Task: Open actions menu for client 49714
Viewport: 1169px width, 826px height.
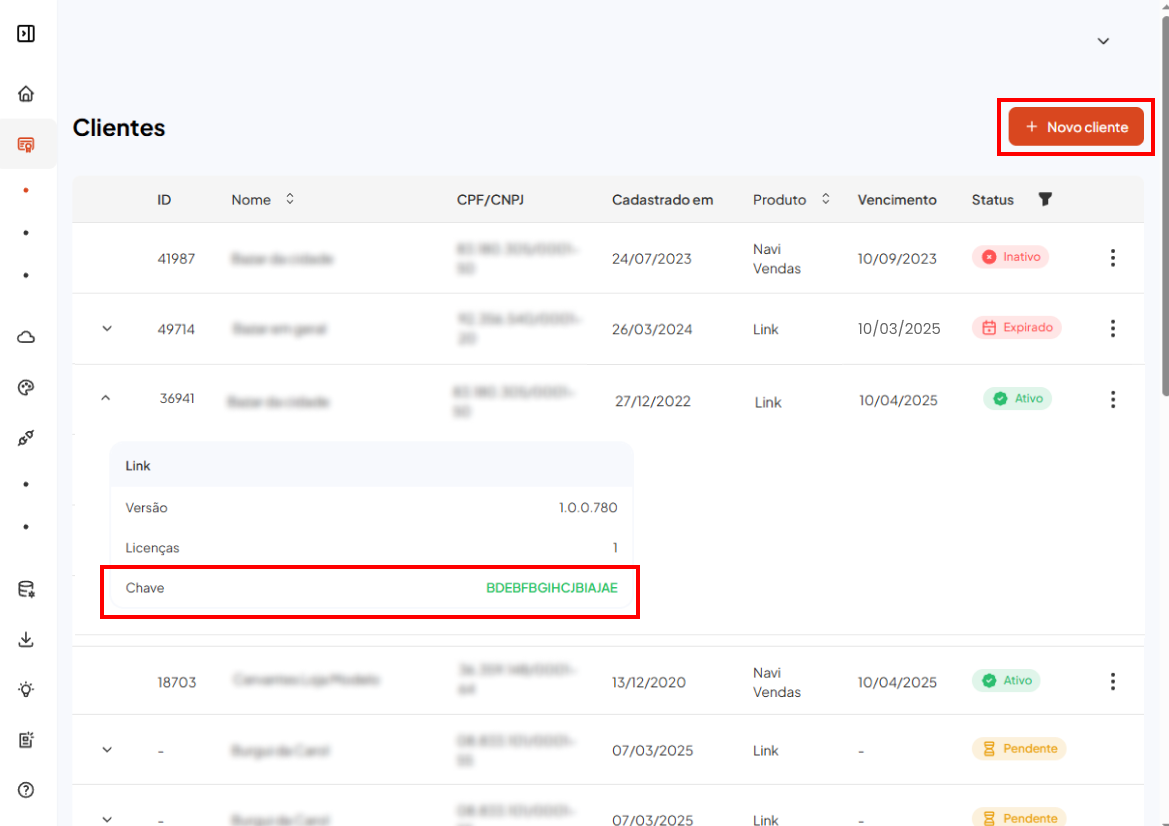Action: click(1113, 328)
